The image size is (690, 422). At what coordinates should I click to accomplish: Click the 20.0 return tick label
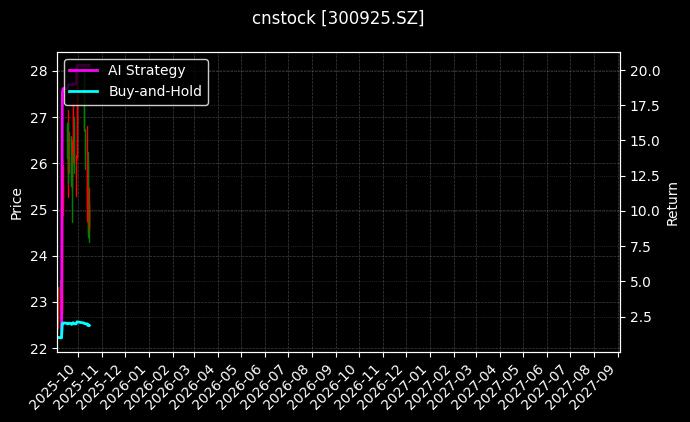[643, 71]
